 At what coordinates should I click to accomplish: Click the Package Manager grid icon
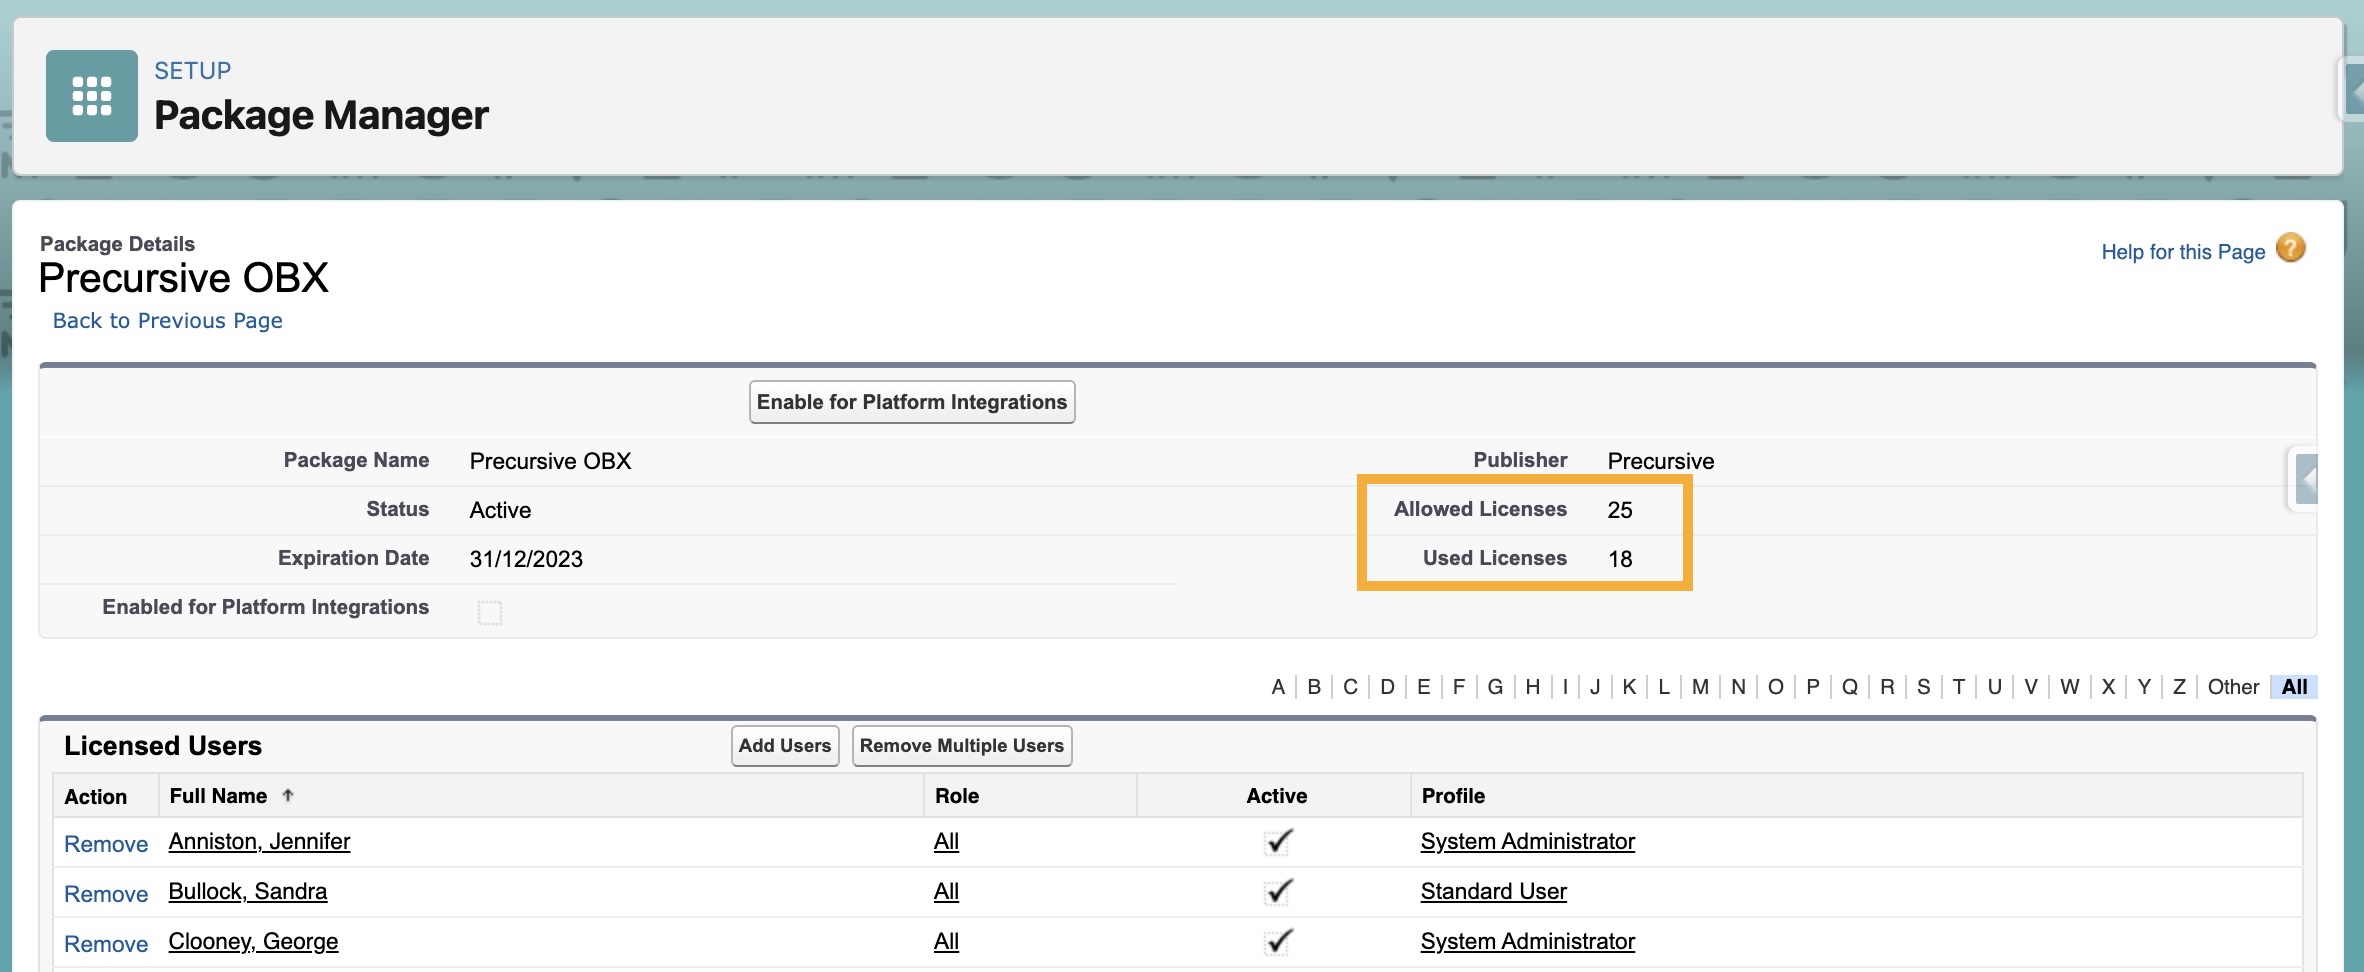(x=92, y=96)
